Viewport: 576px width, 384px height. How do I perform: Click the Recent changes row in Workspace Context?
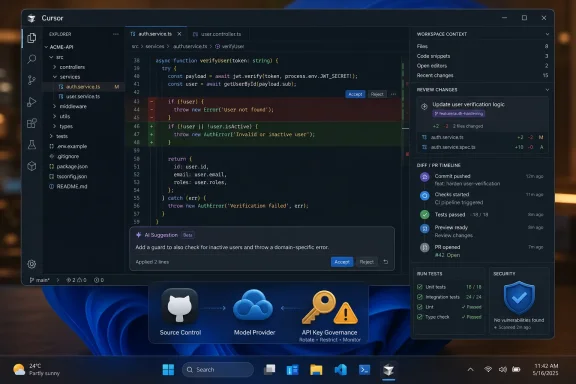coord(482,75)
